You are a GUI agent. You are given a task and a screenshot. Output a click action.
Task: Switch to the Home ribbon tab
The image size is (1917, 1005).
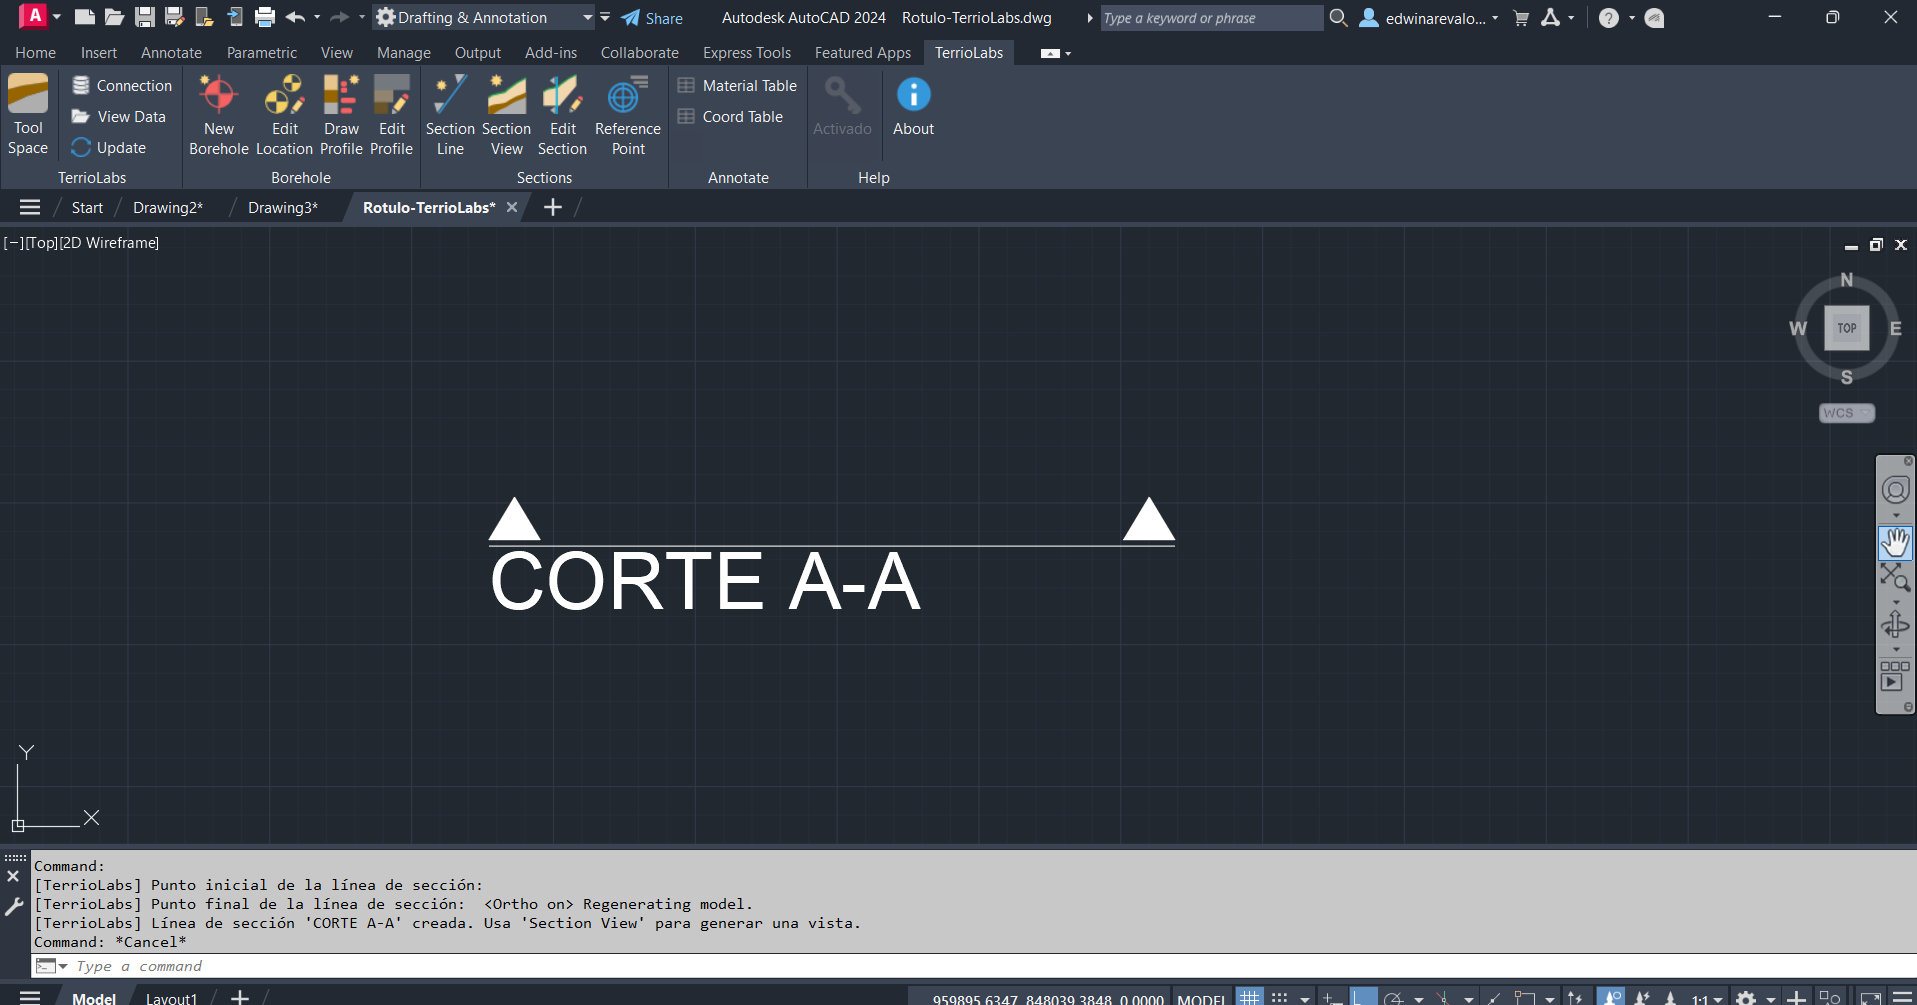(x=35, y=53)
